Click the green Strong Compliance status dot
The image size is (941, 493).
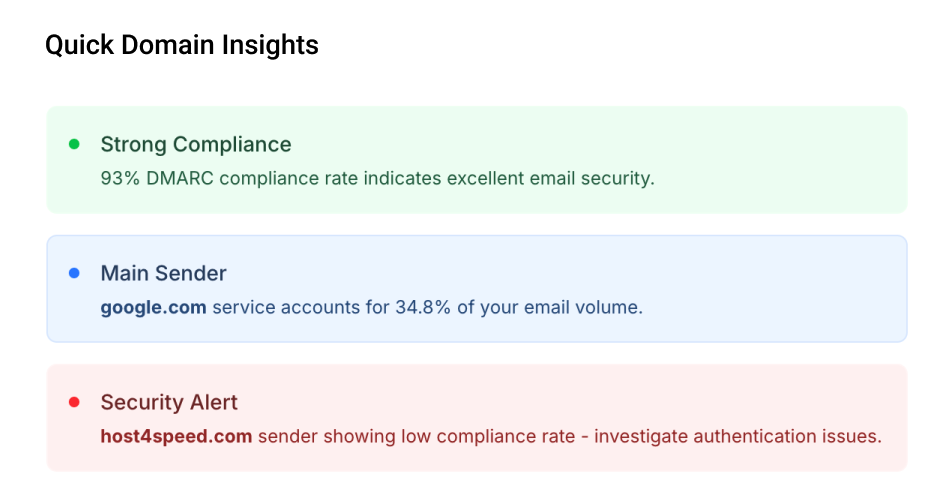pos(74,144)
